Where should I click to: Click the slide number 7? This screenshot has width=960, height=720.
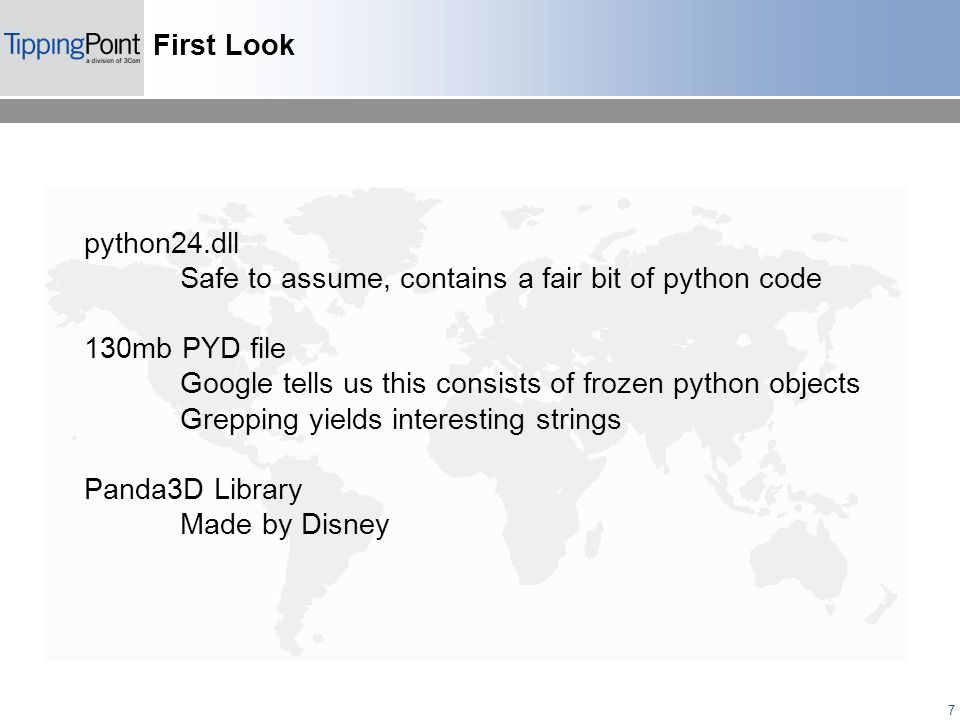click(951, 711)
